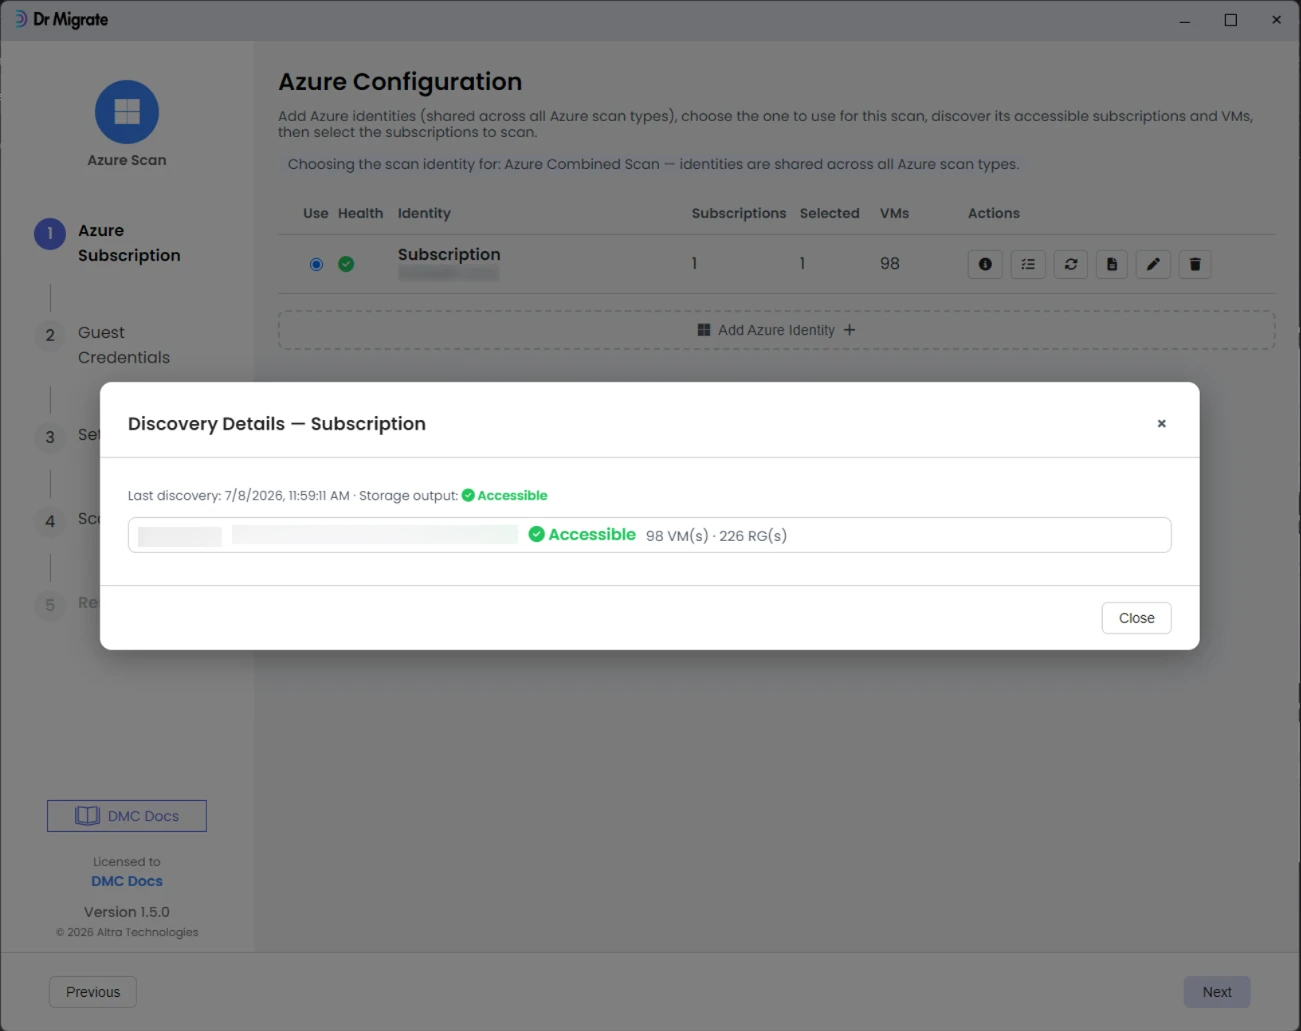Viewport: 1301px width, 1031px height.
Task: Click the Next button
Action: point(1217,992)
